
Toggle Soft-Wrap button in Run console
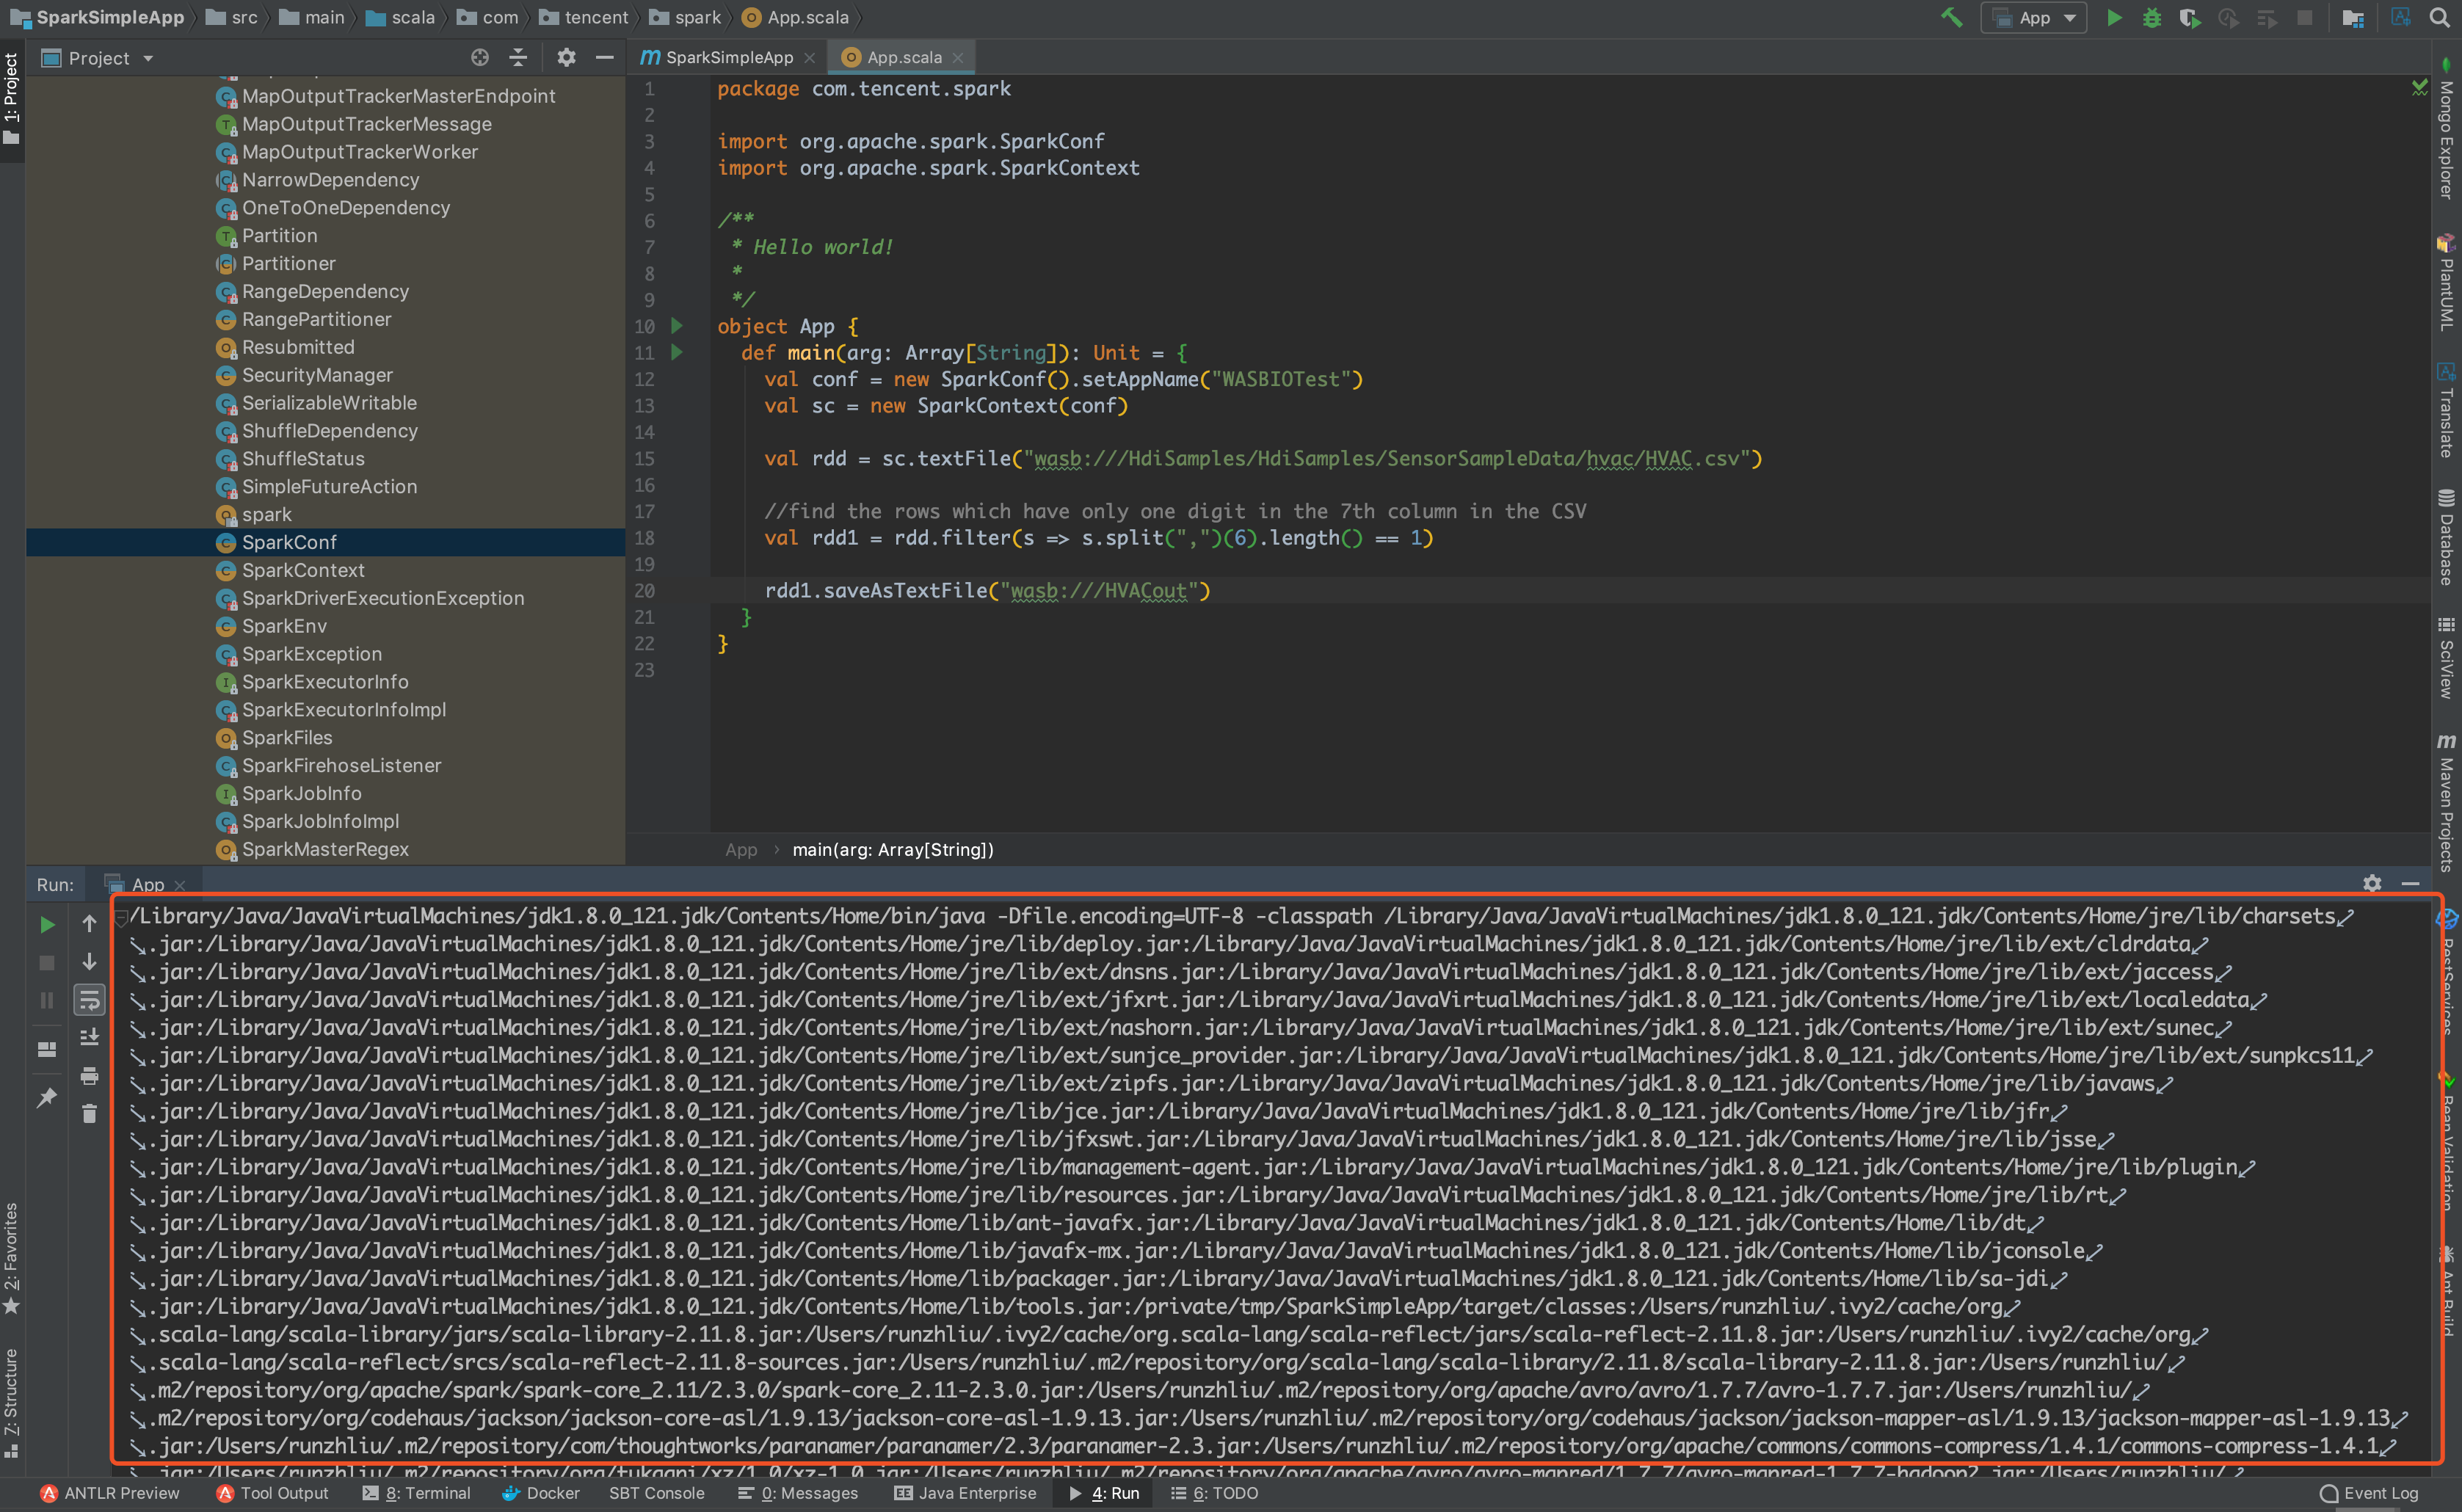[x=89, y=999]
